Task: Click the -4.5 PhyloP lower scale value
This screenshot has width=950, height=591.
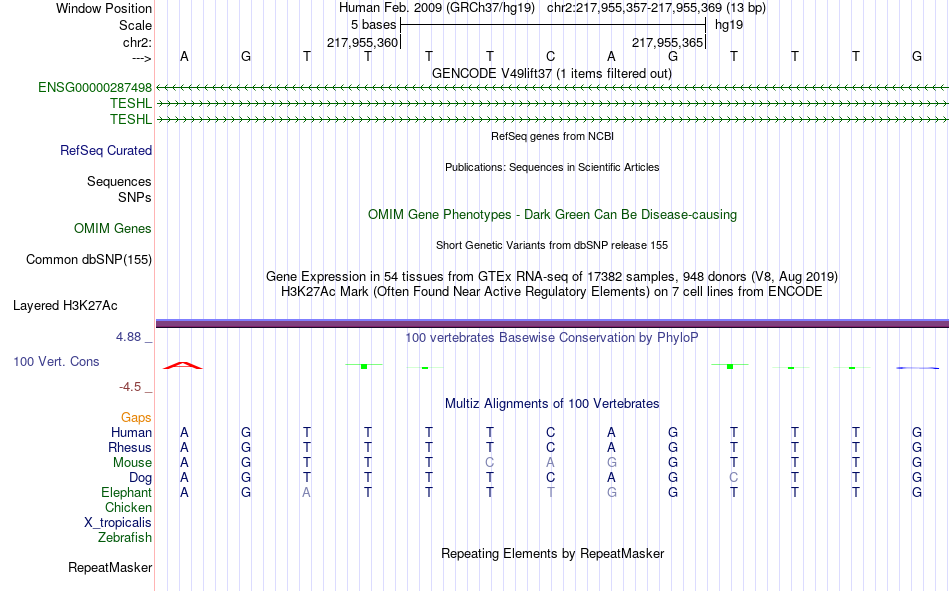Action: tap(130, 387)
